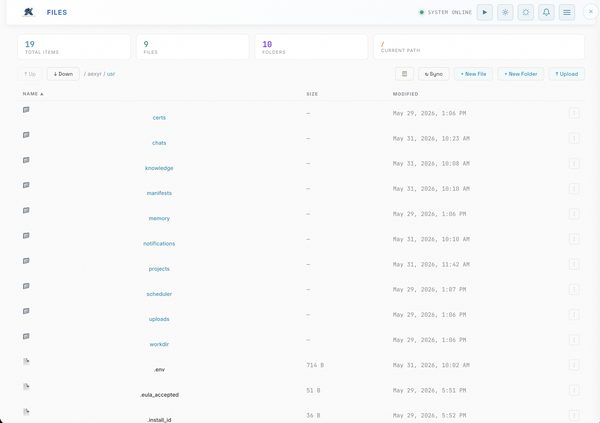This screenshot has width=600, height=423.
Task: Click the file icon in the .install_id row
Action: (26, 412)
